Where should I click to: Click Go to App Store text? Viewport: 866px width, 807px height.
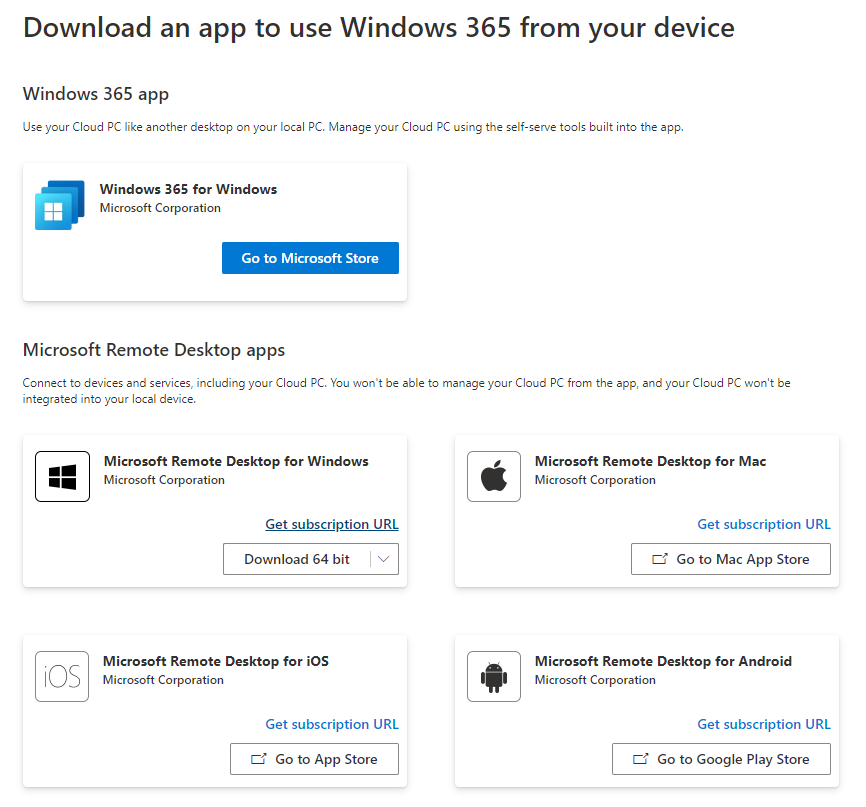(326, 759)
